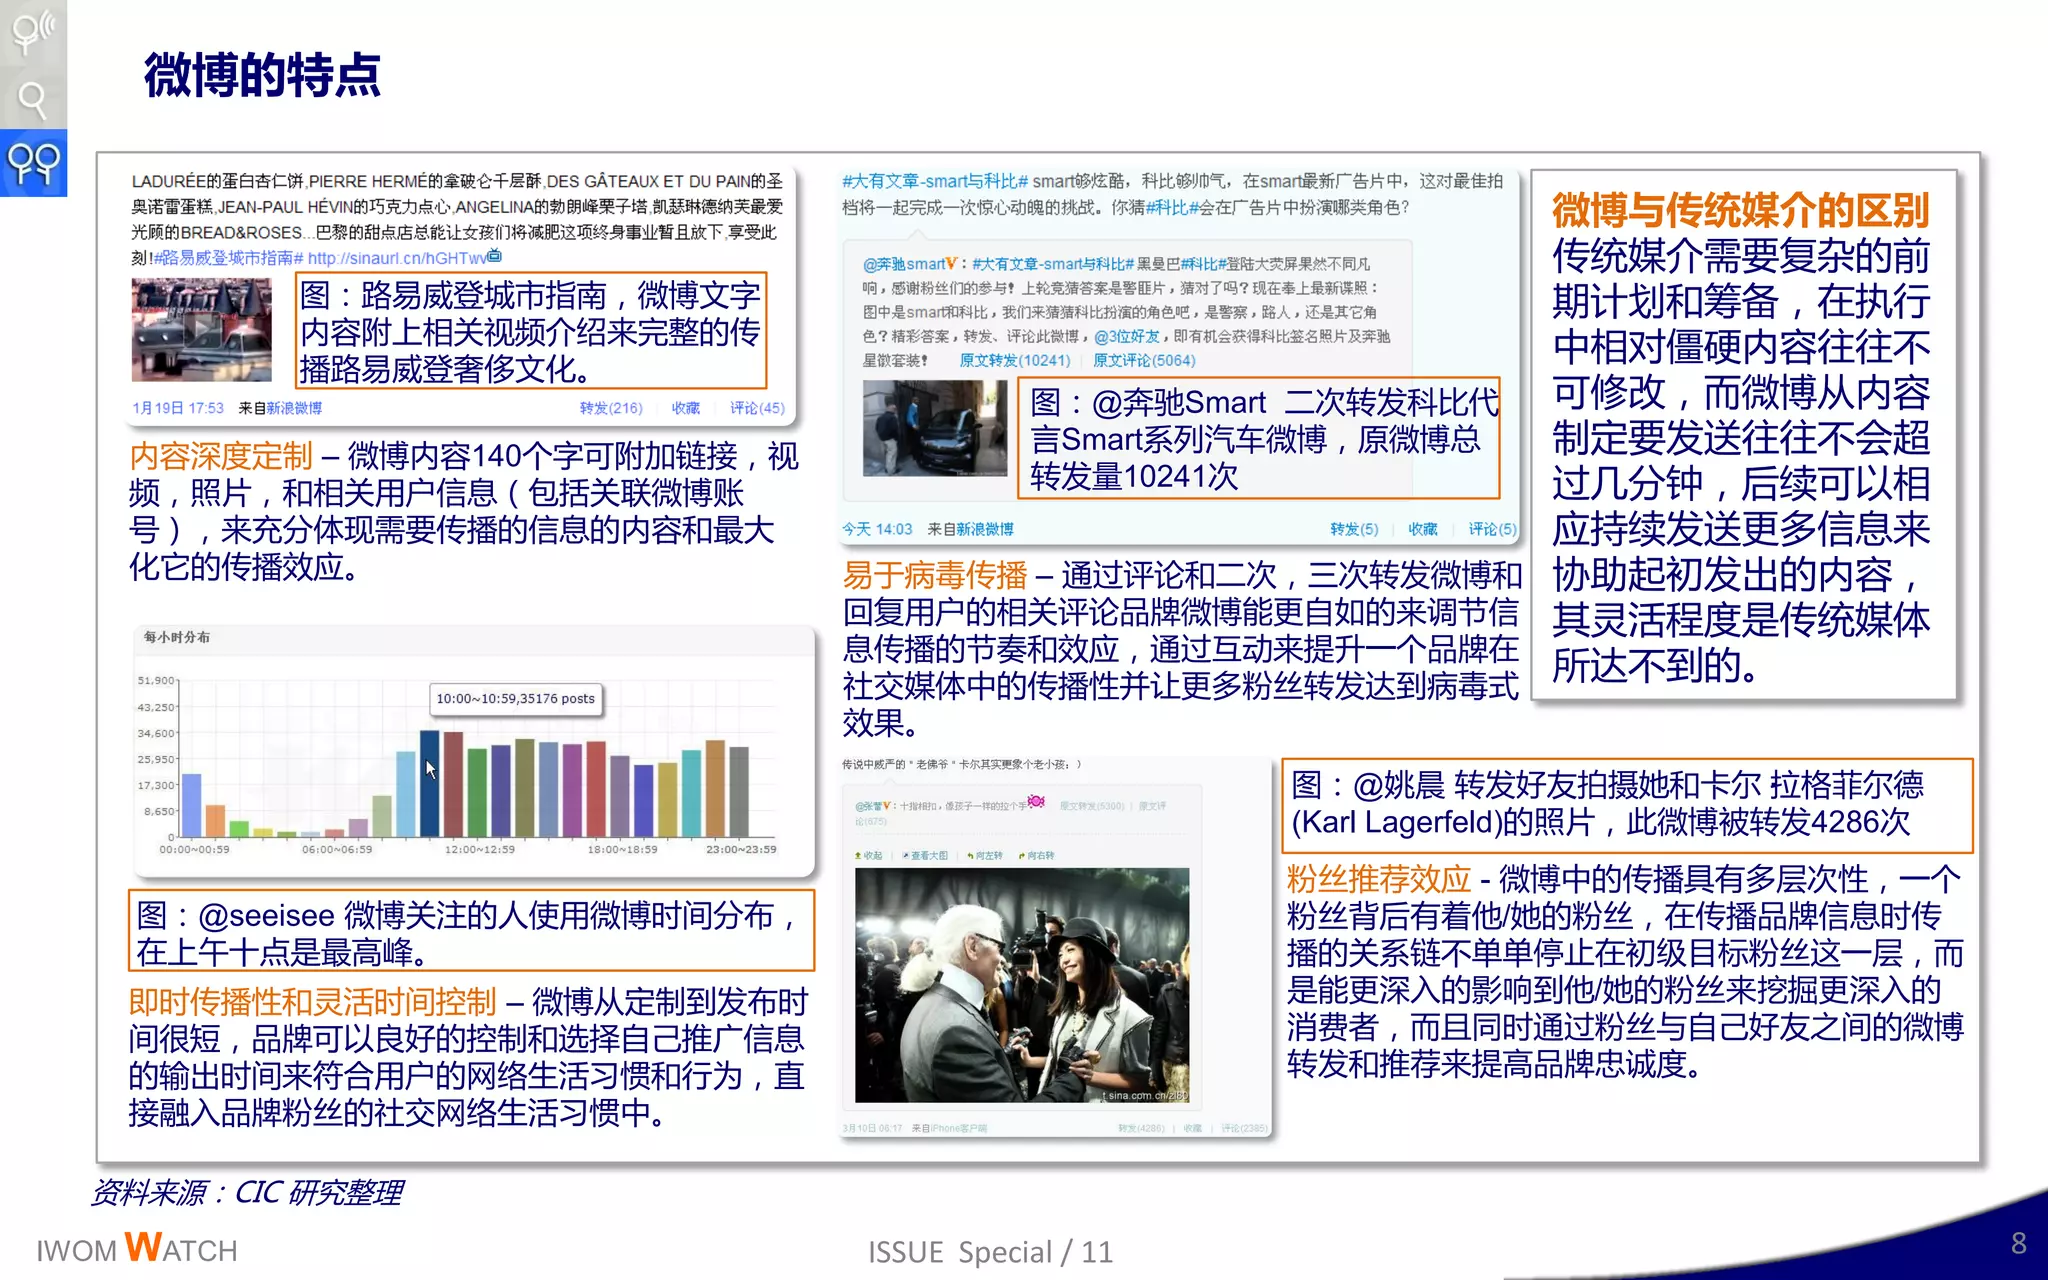Click the slide title 微博的特点
The height and width of the screenshot is (1280, 2048).
(x=262, y=75)
